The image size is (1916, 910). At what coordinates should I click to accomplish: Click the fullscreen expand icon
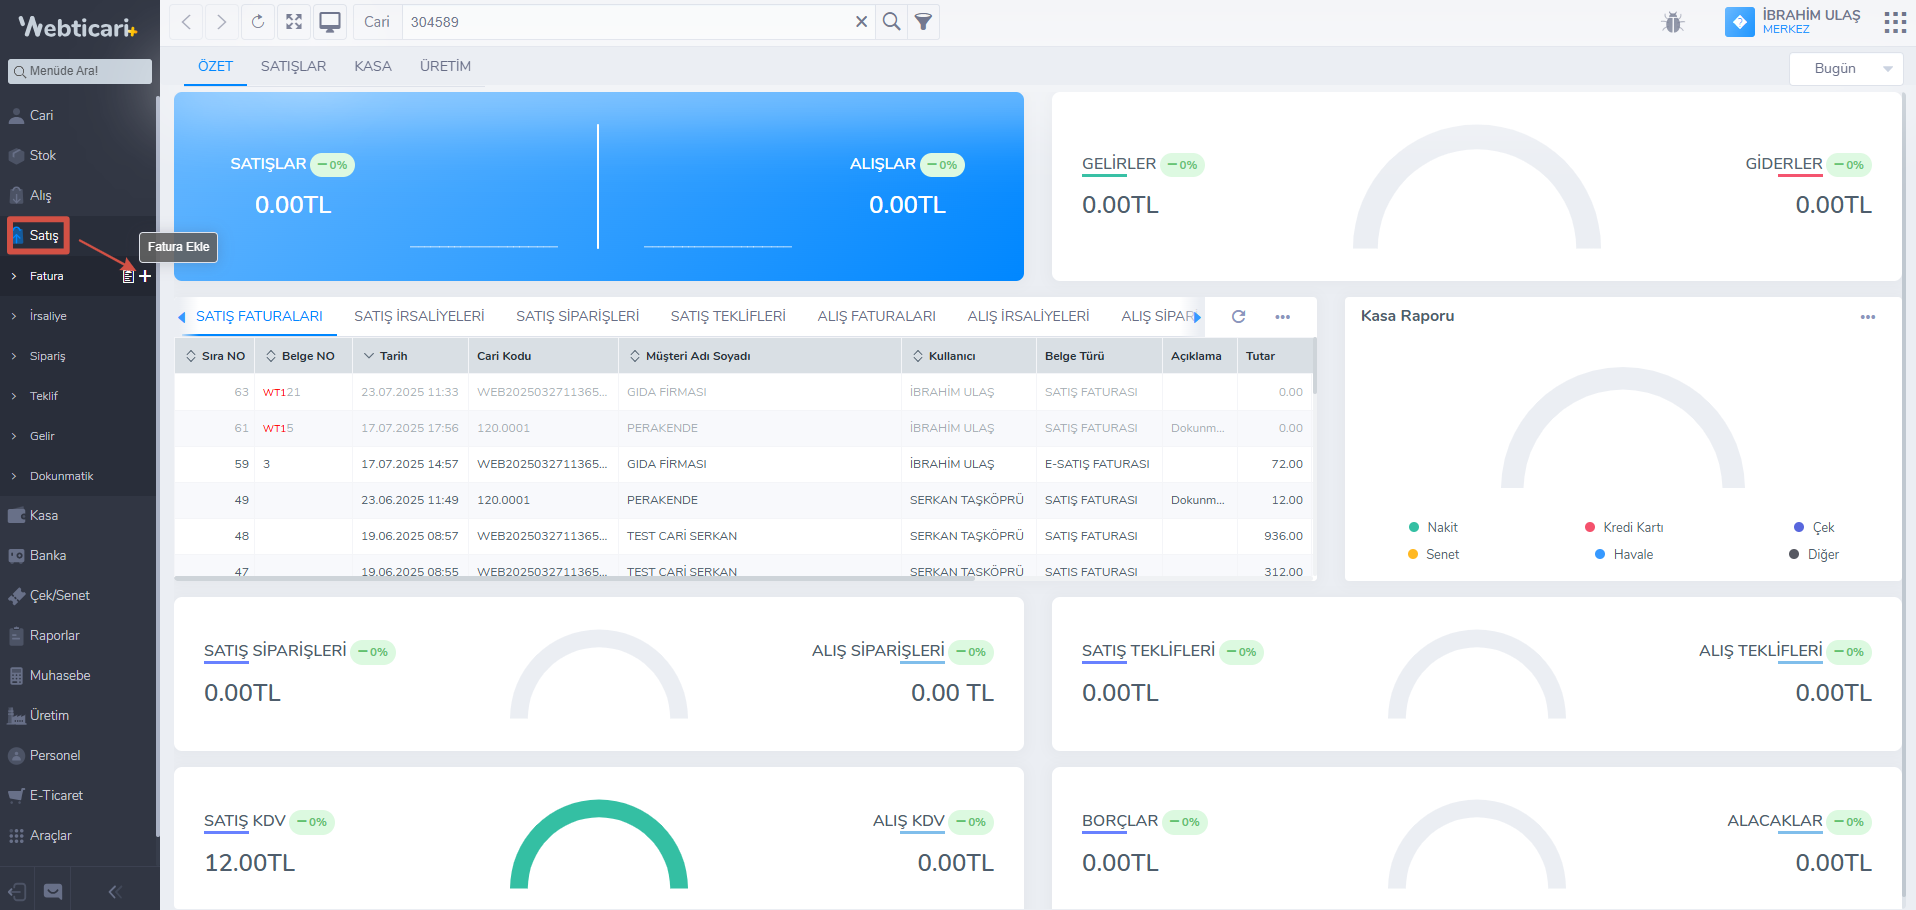click(x=294, y=22)
